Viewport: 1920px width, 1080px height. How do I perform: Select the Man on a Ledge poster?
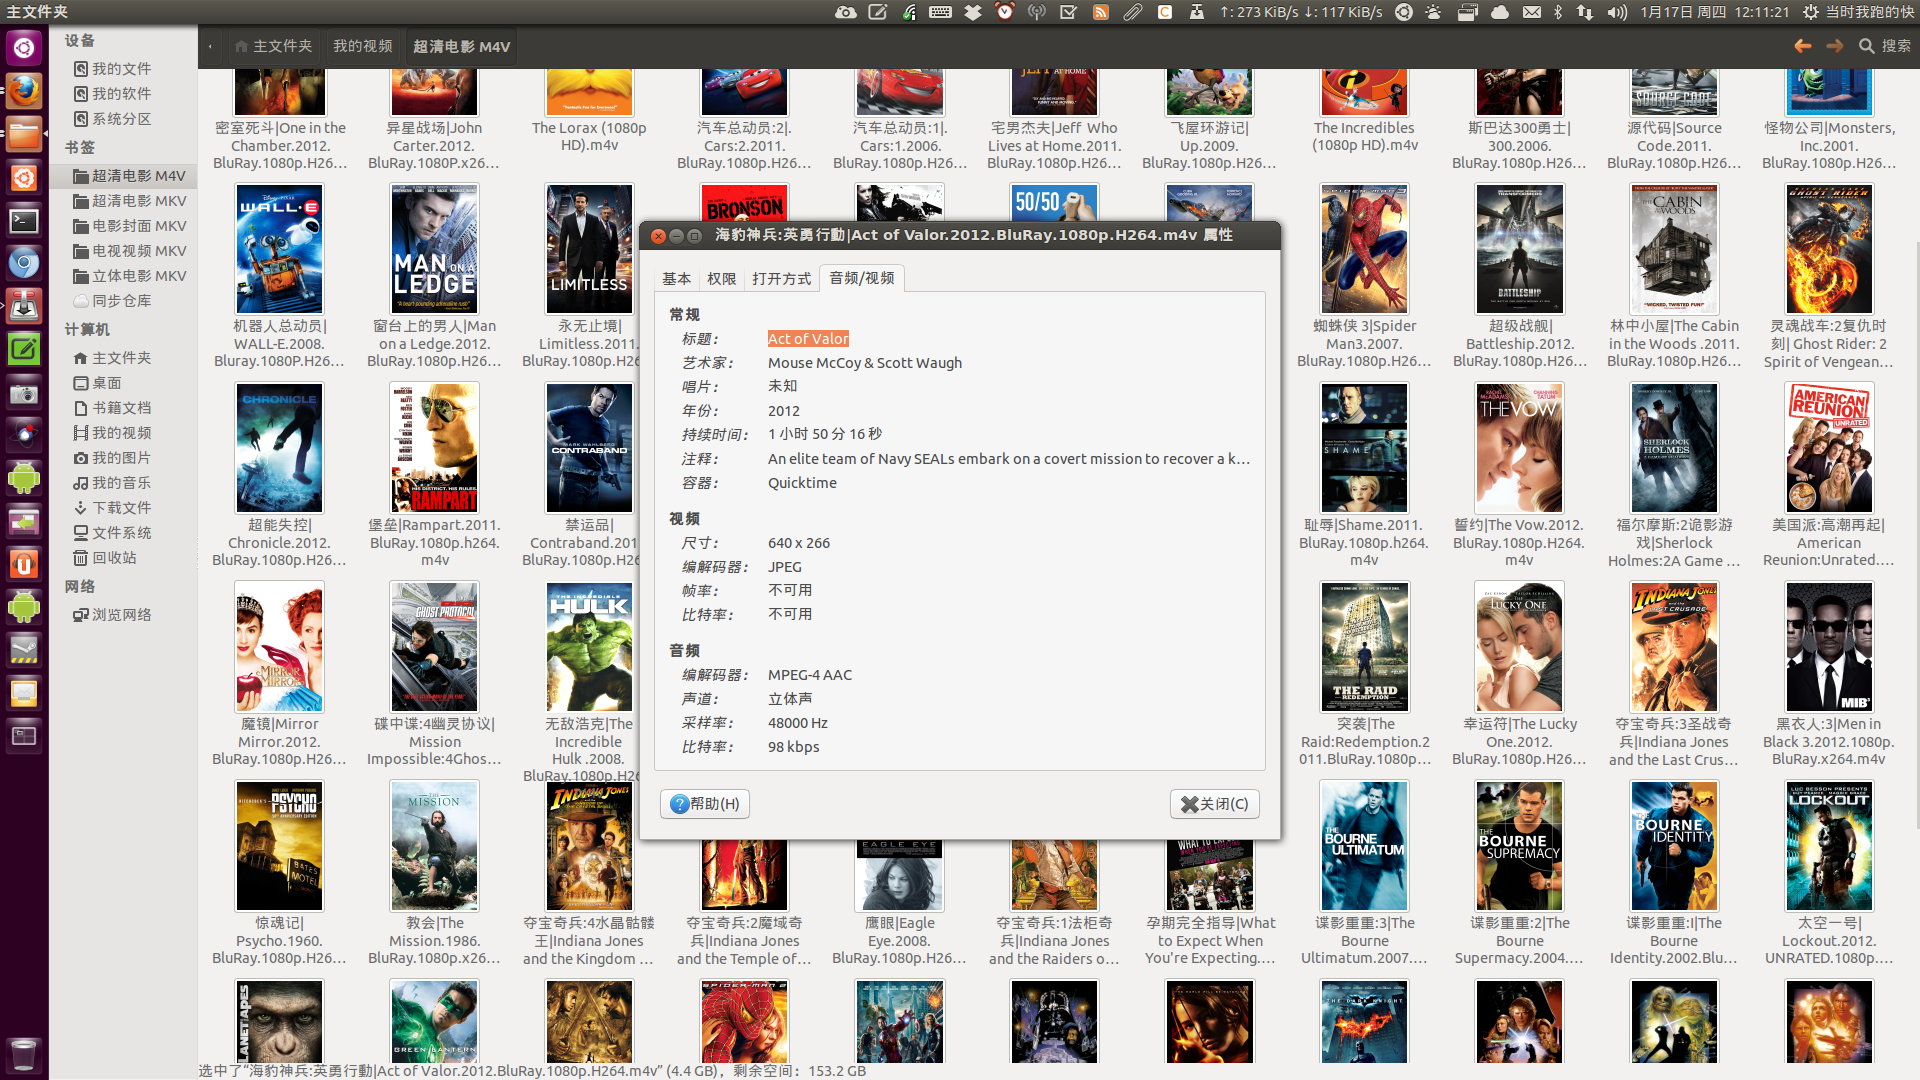434,249
